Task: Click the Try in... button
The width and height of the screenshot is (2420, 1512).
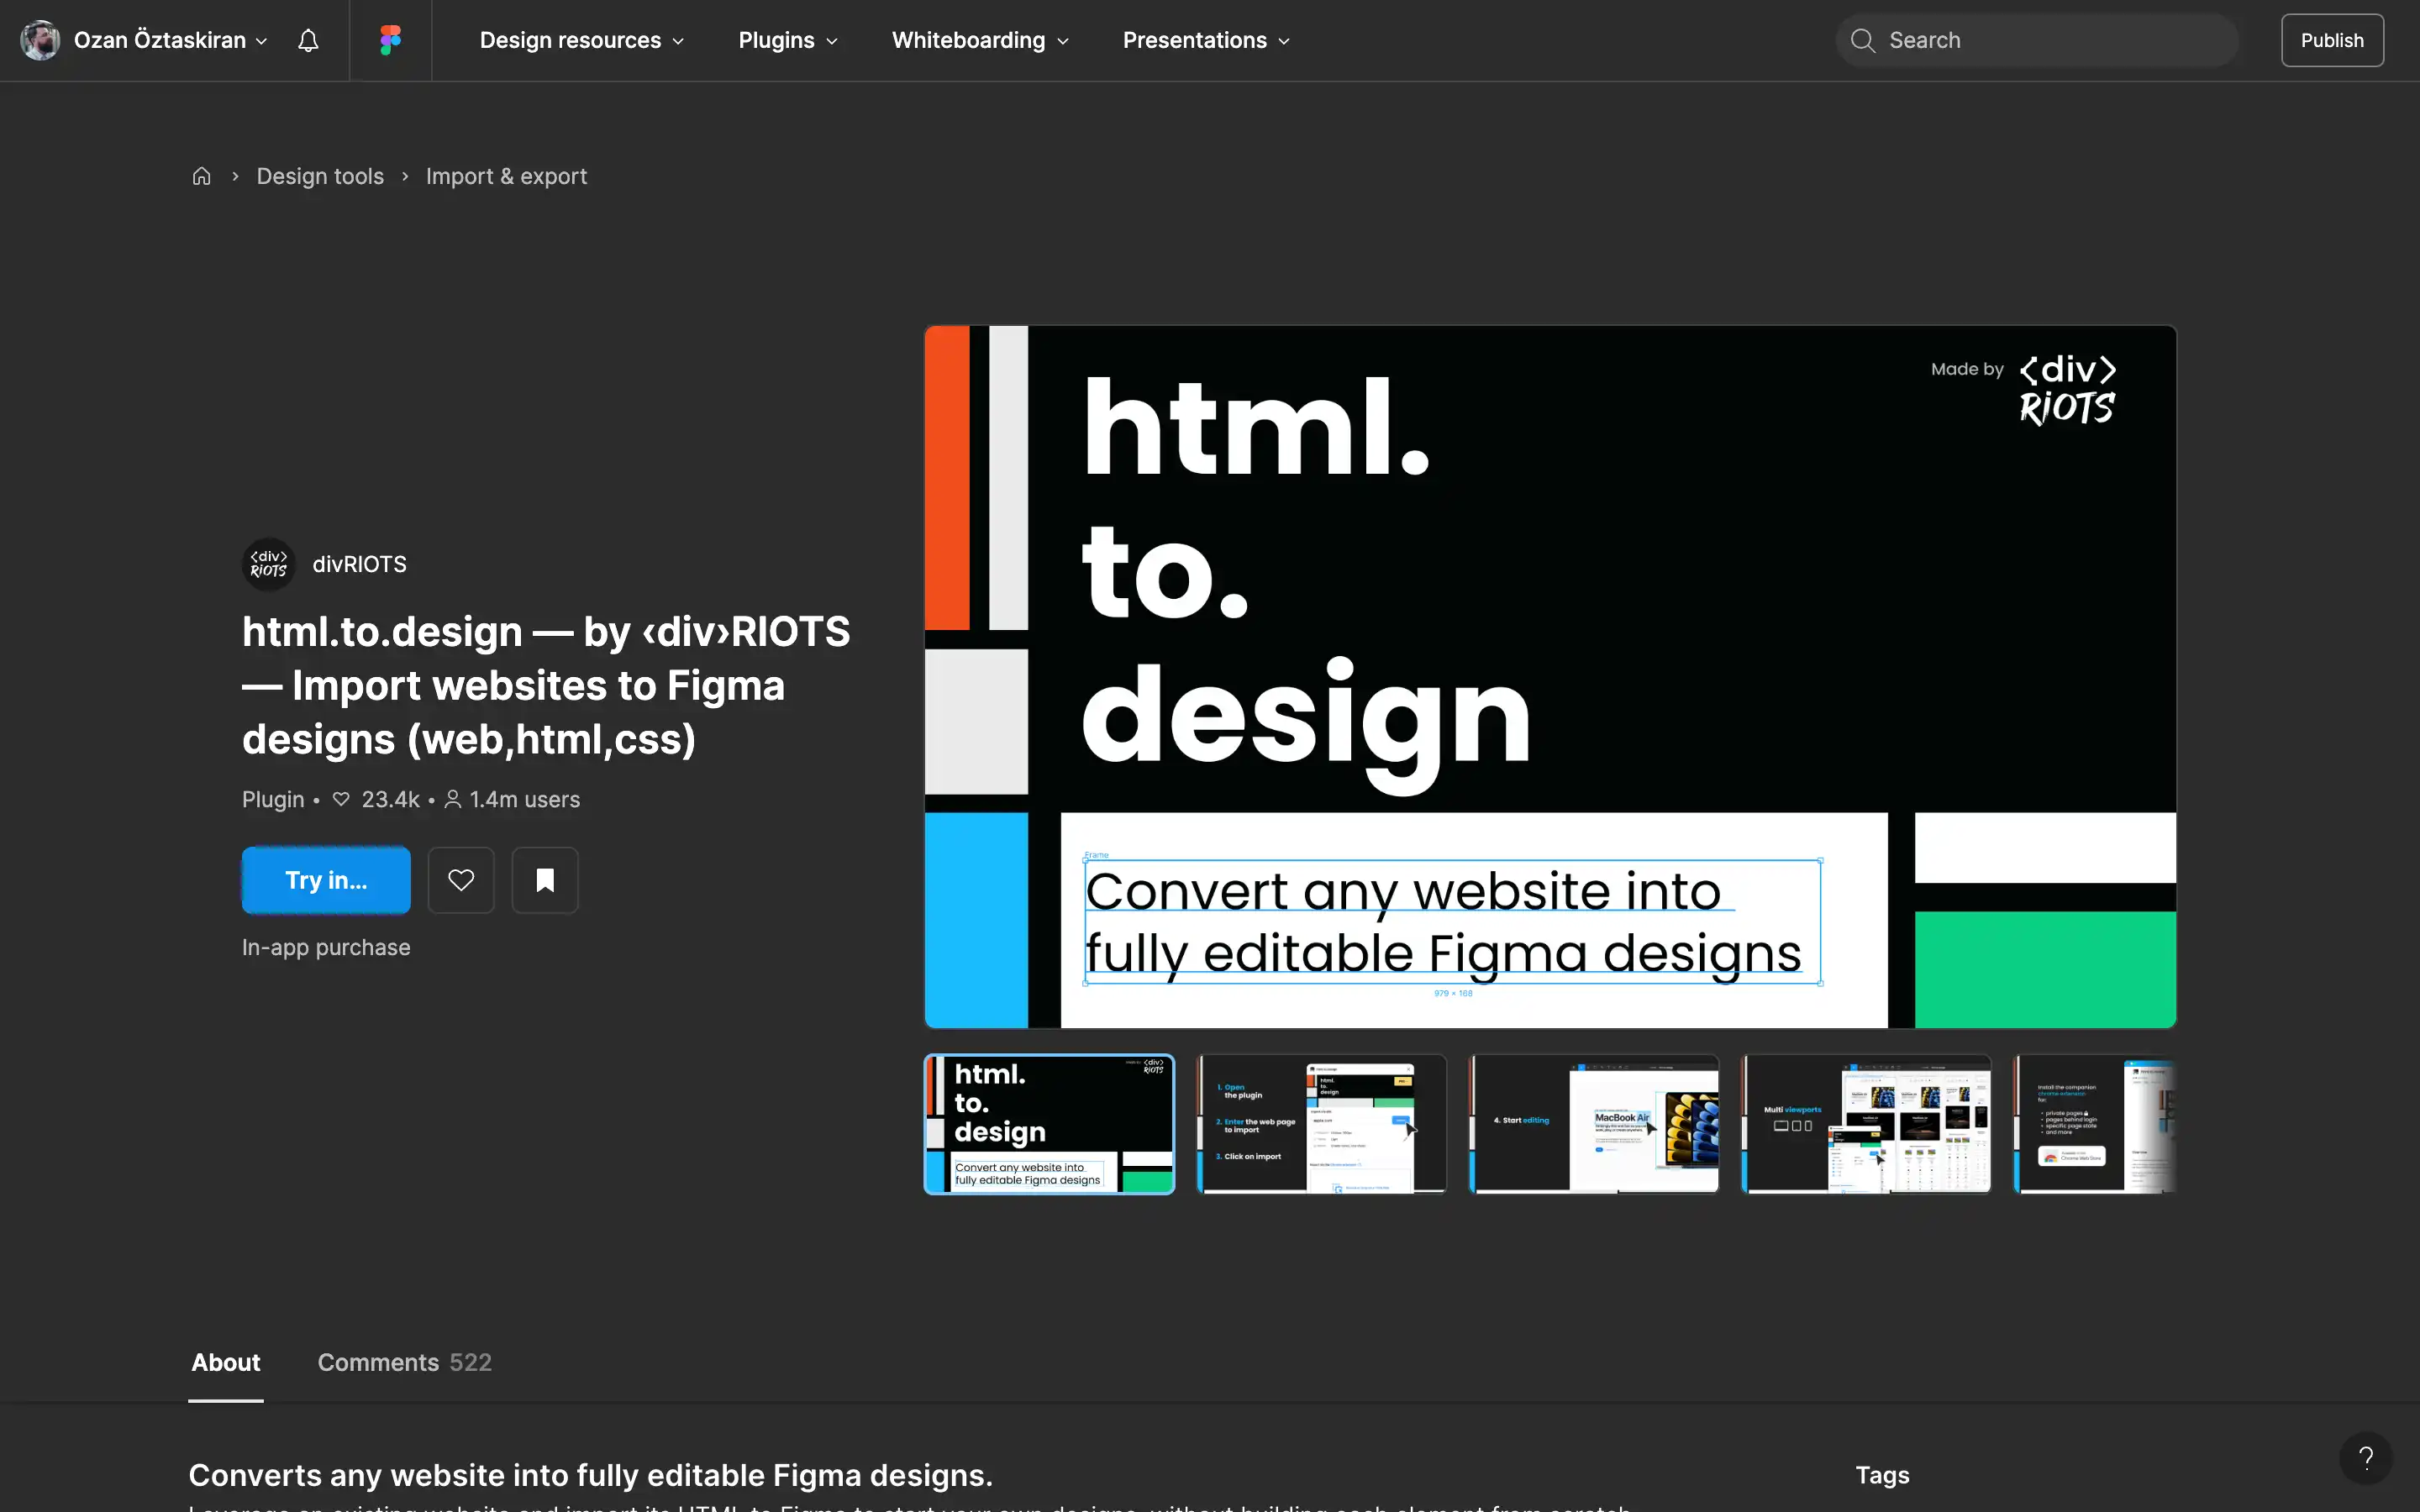Action: tap(326, 880)
